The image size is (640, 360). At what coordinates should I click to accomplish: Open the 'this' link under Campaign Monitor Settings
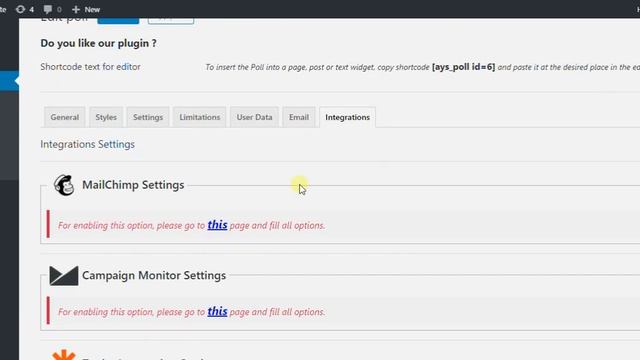pyautogui.click(x=217, y=311)
